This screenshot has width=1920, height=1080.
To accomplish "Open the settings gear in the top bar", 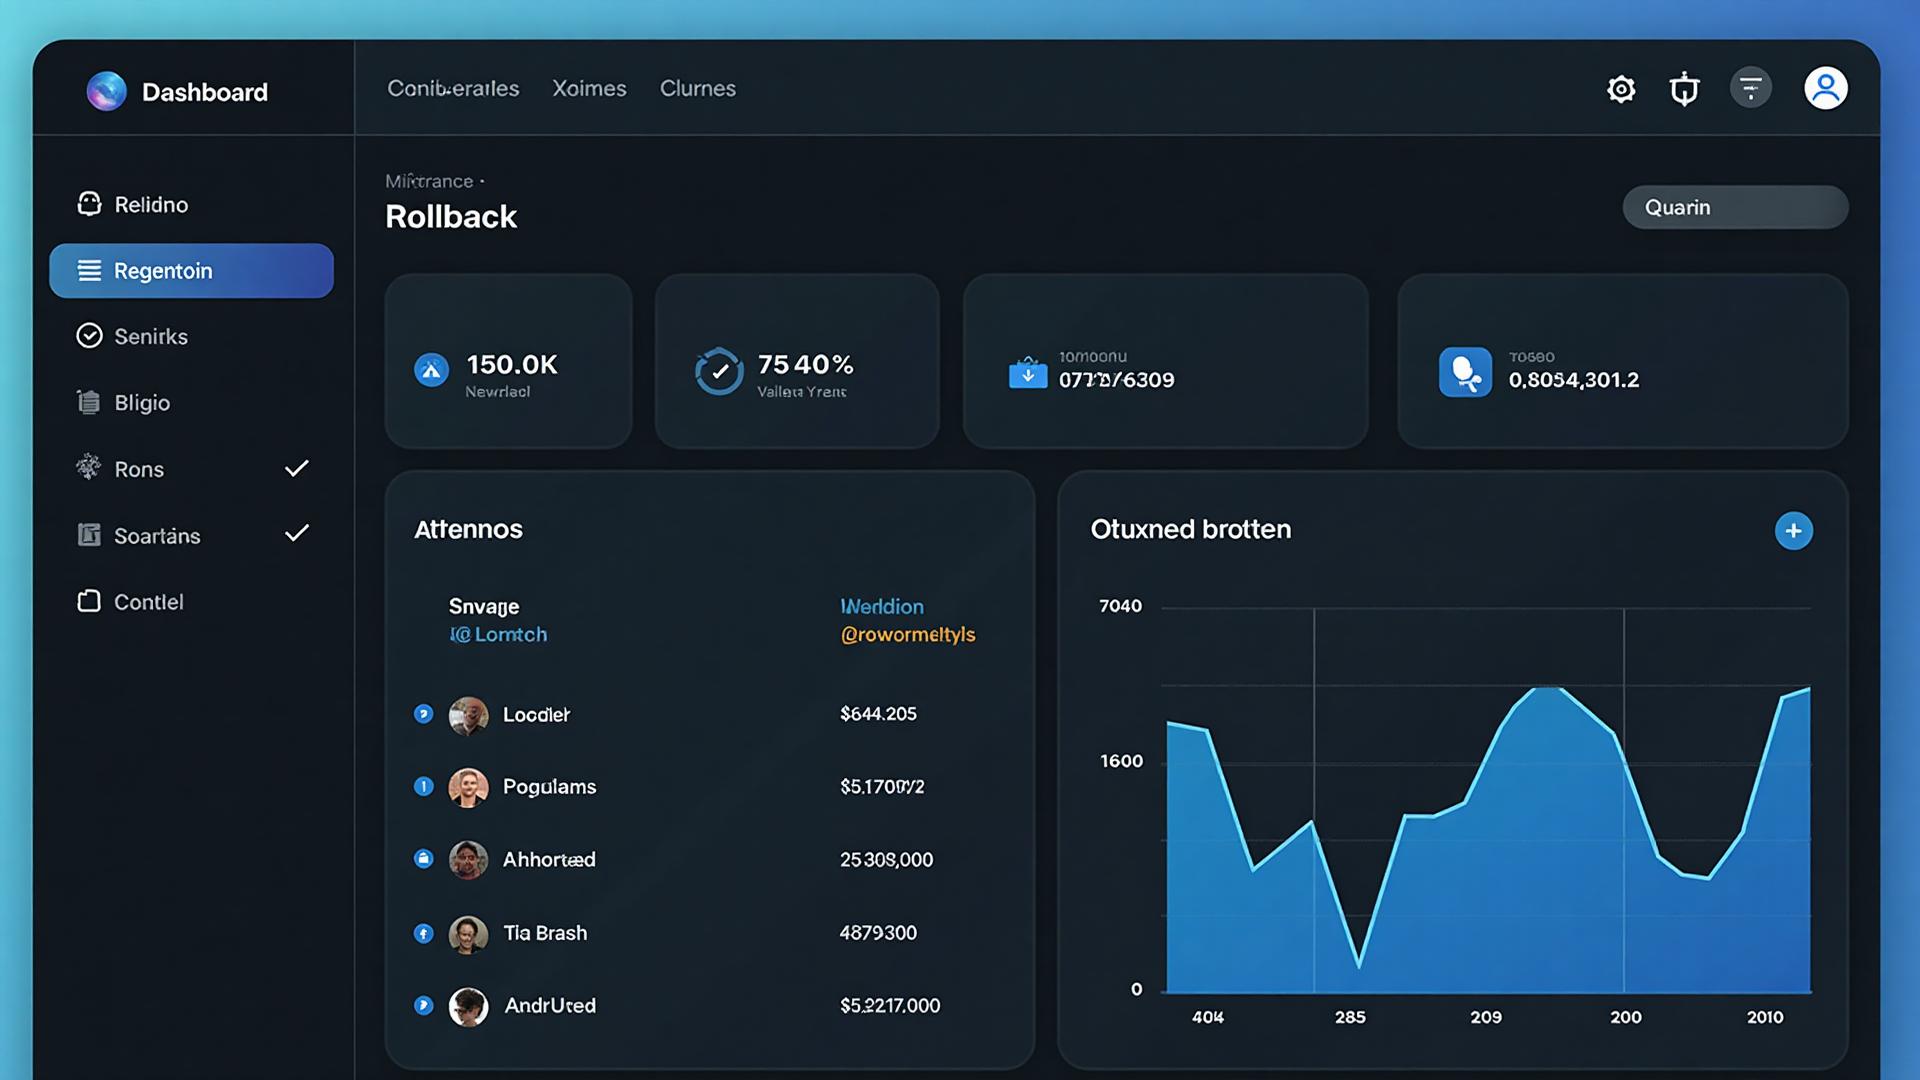I will (1621, 88).
